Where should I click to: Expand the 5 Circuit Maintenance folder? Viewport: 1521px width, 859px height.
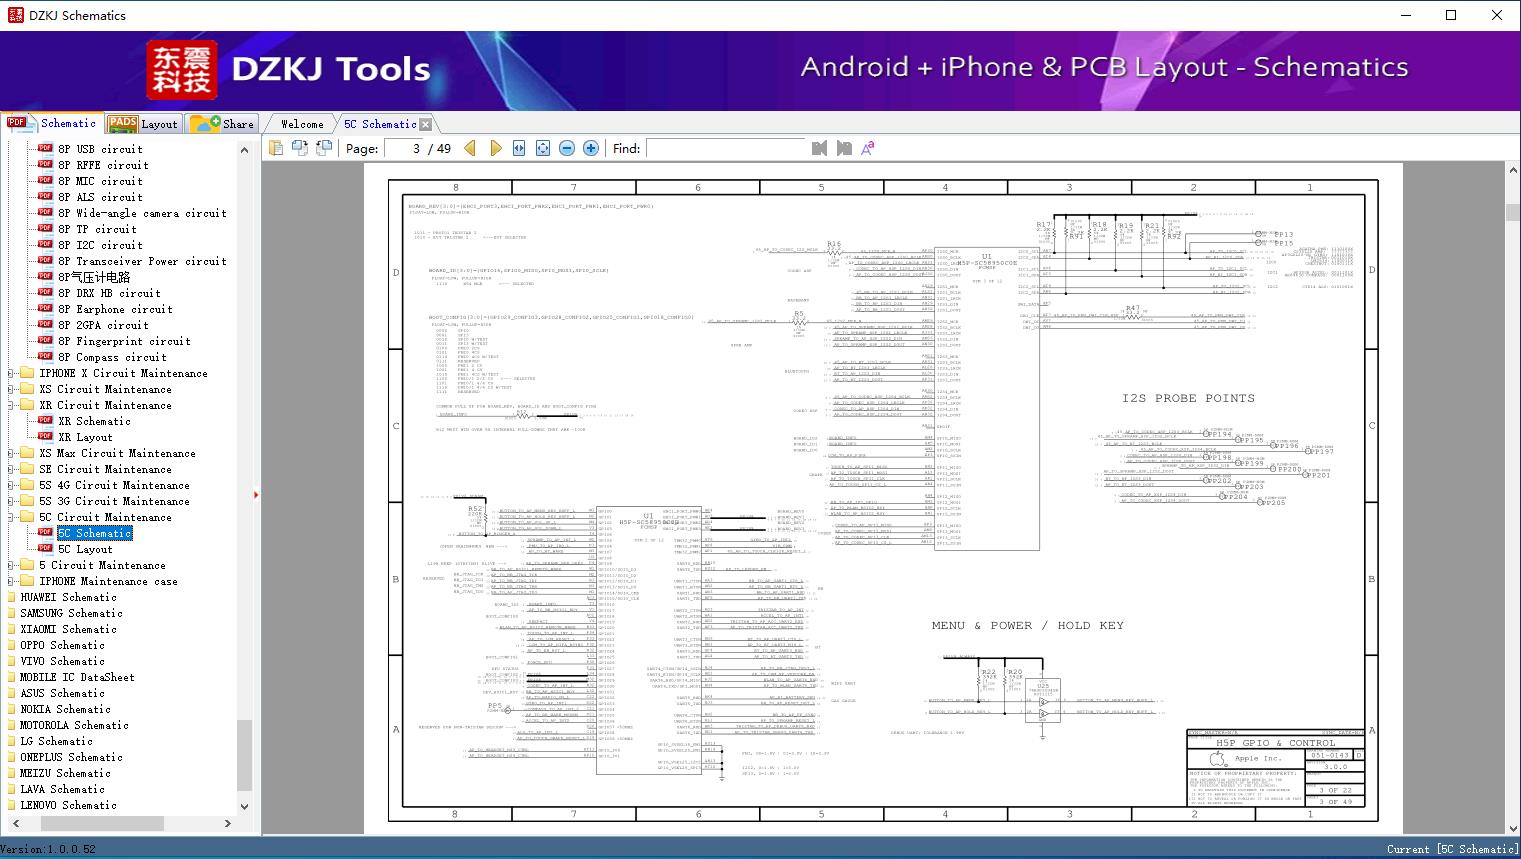pyautogui.click(x=11, y=565)
